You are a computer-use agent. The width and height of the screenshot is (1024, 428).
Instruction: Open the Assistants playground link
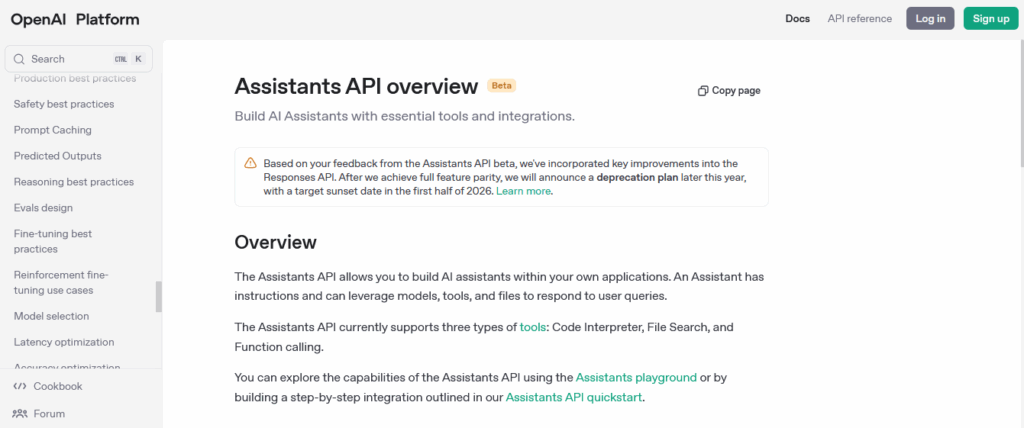coord(636,377)
